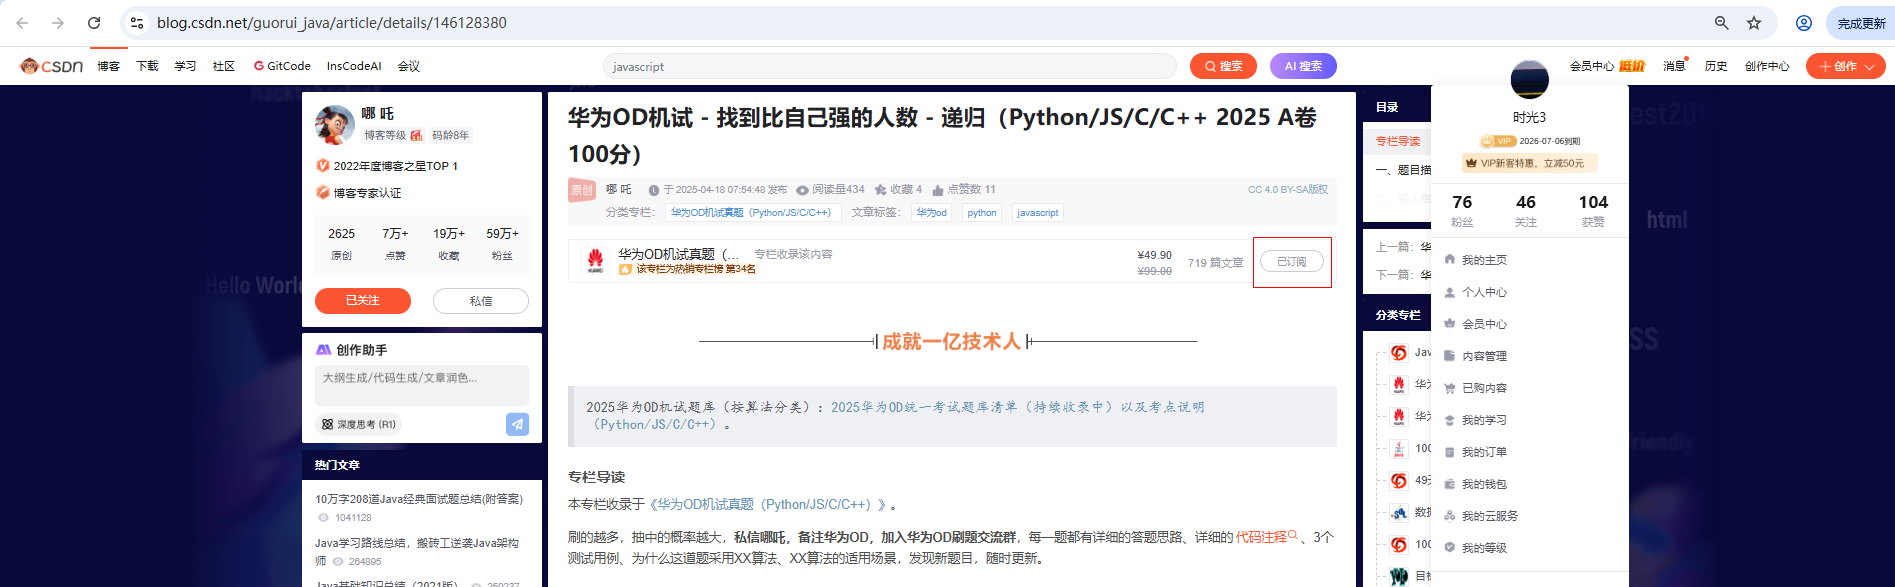This screenshot has width=1895, height=587.
Task: Toggle the 已订阅 subscription button
Action: 1291,261
